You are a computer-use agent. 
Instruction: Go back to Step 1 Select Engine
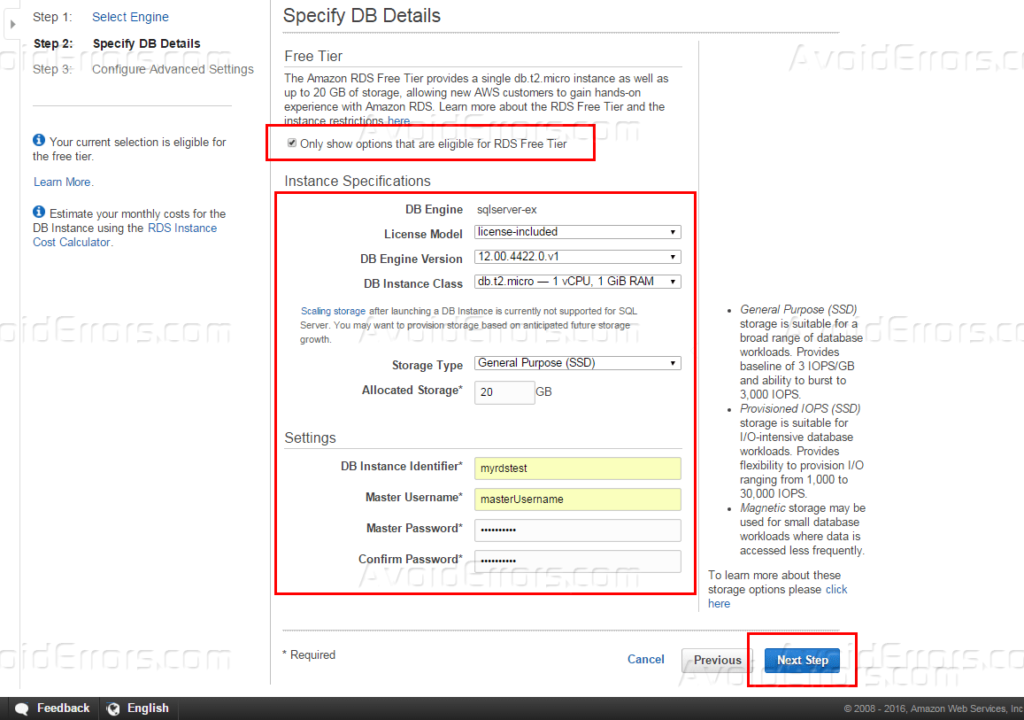coord(130,16)
